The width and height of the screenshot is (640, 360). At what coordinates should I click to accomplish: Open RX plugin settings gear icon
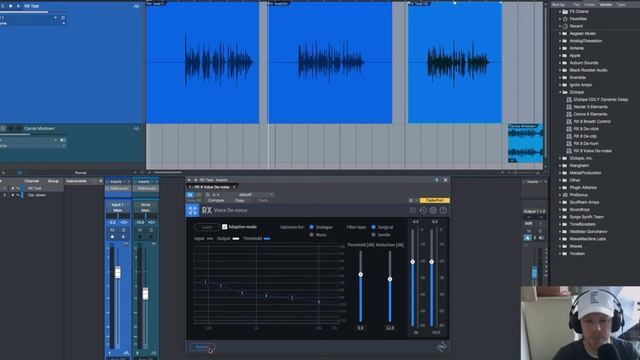pyautogui.click(x=433, y=211)
